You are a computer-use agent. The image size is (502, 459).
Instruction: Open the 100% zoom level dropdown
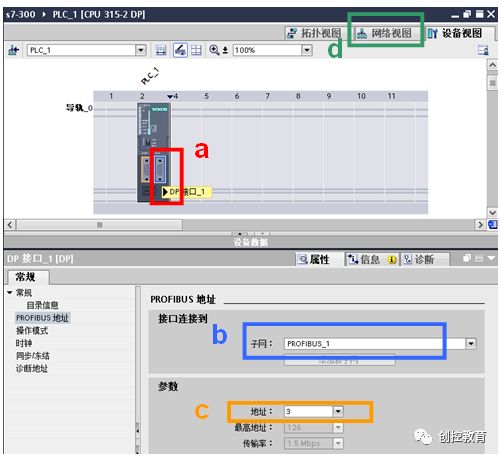tap(307, 50)
